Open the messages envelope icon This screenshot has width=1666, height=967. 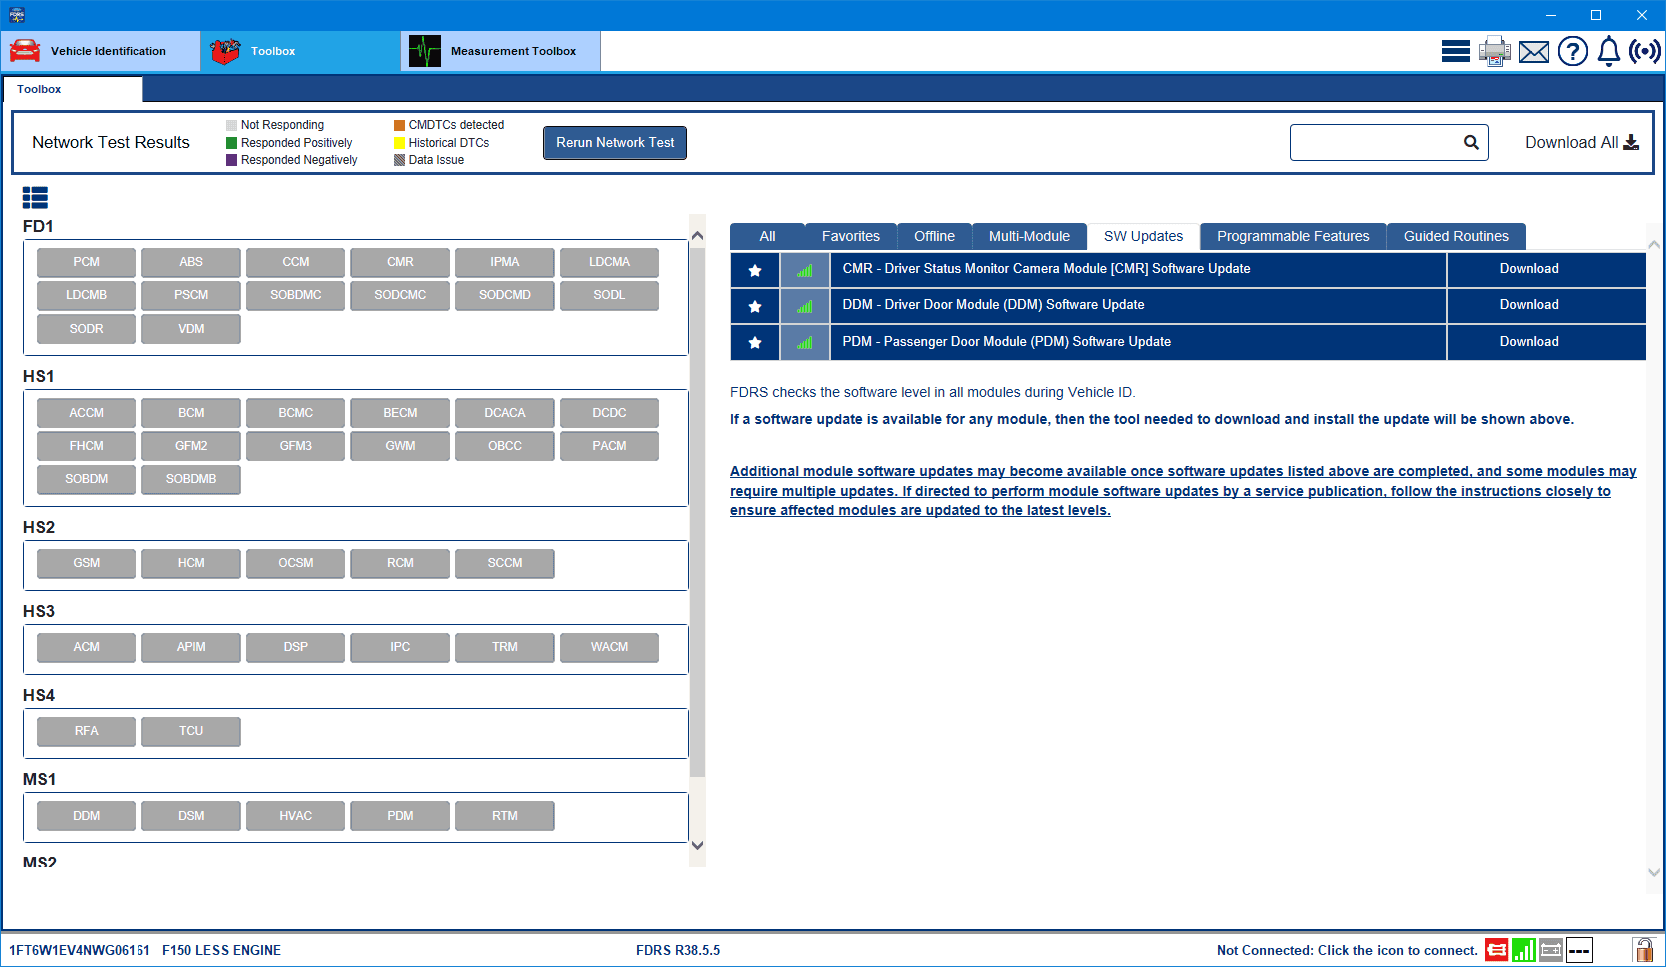(1533, 51)
